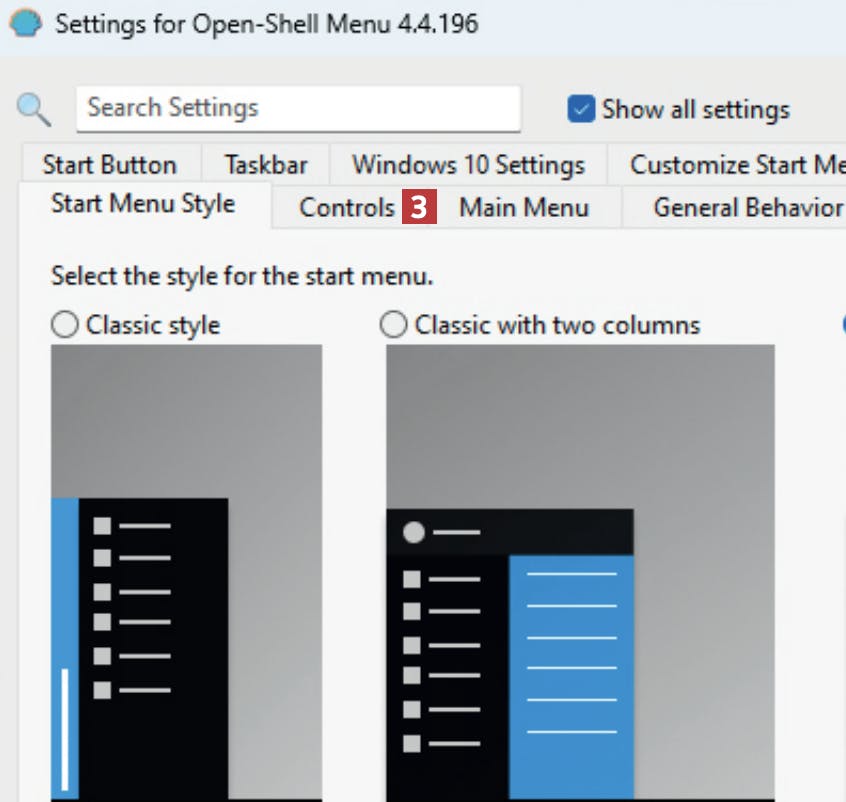The height and width of the screenshot is (802, 846).
Task: Go to the General Behavior tab
Action: tap(747, 208)
